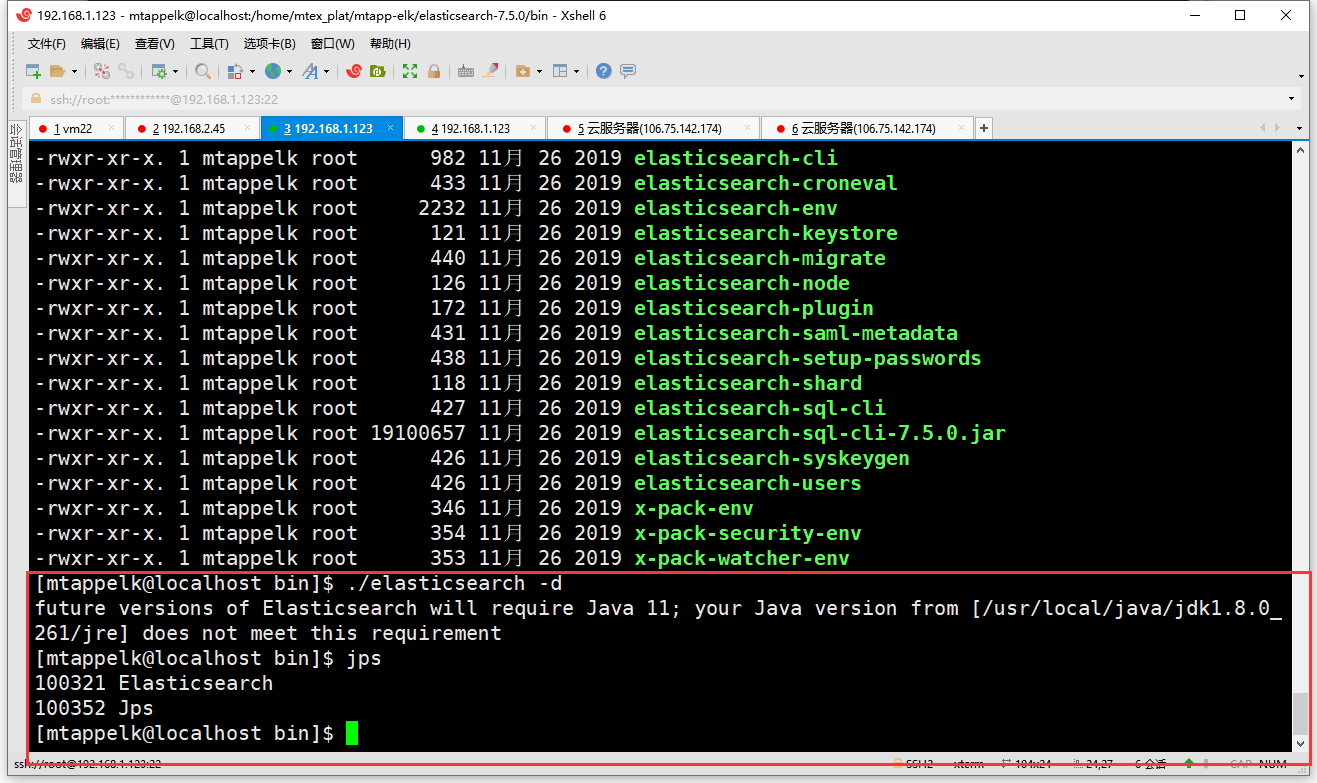Open the 帮助(H) menu
1317x783 pixels.
tap(390, 44)
